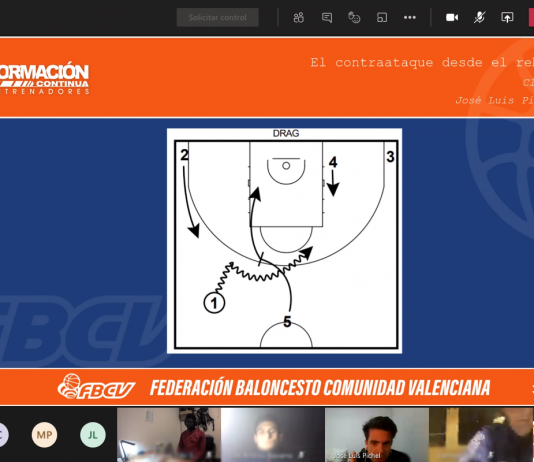
Task: Click the Solicitar control button
Action: click(x=217, y=17)
